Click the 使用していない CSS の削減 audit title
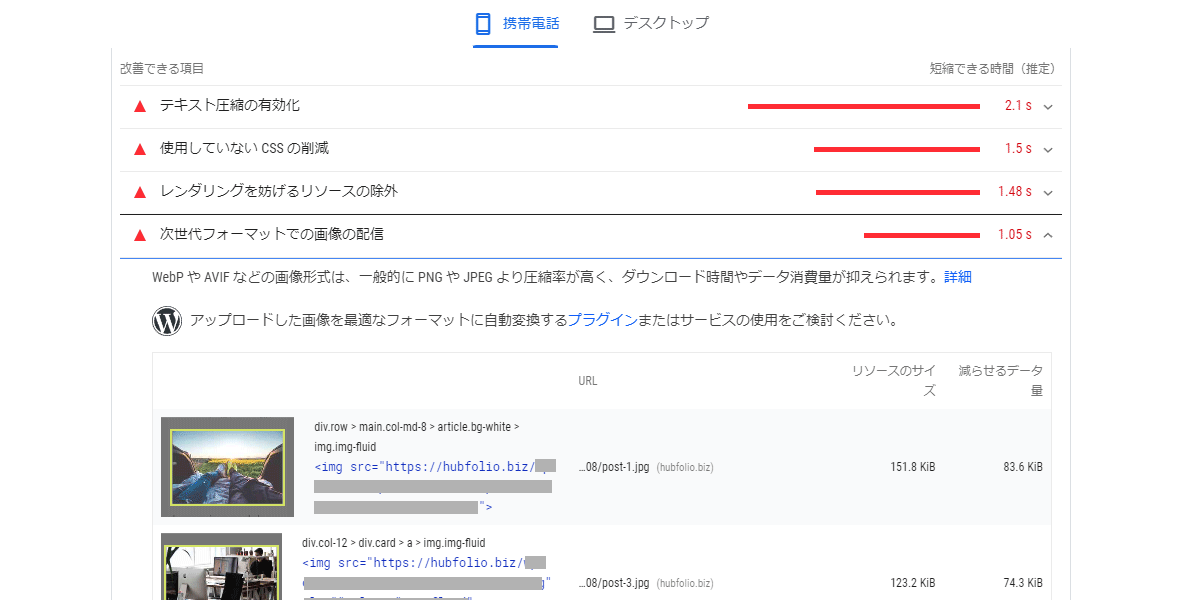 click(x=244, y=148)
